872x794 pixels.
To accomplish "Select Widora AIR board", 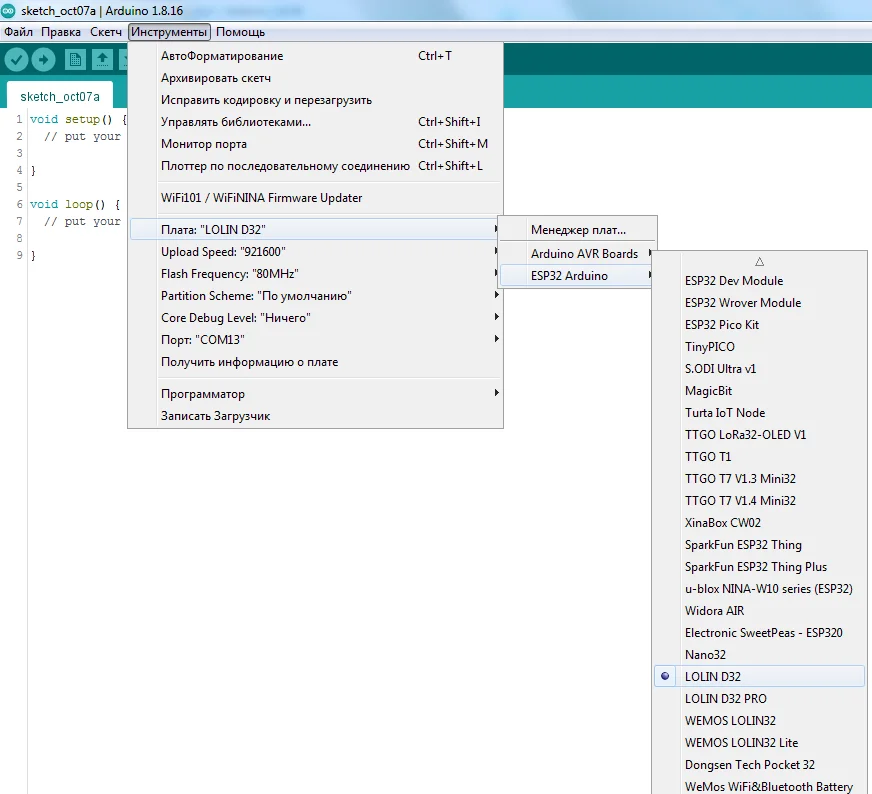I will tap(760, 611).
